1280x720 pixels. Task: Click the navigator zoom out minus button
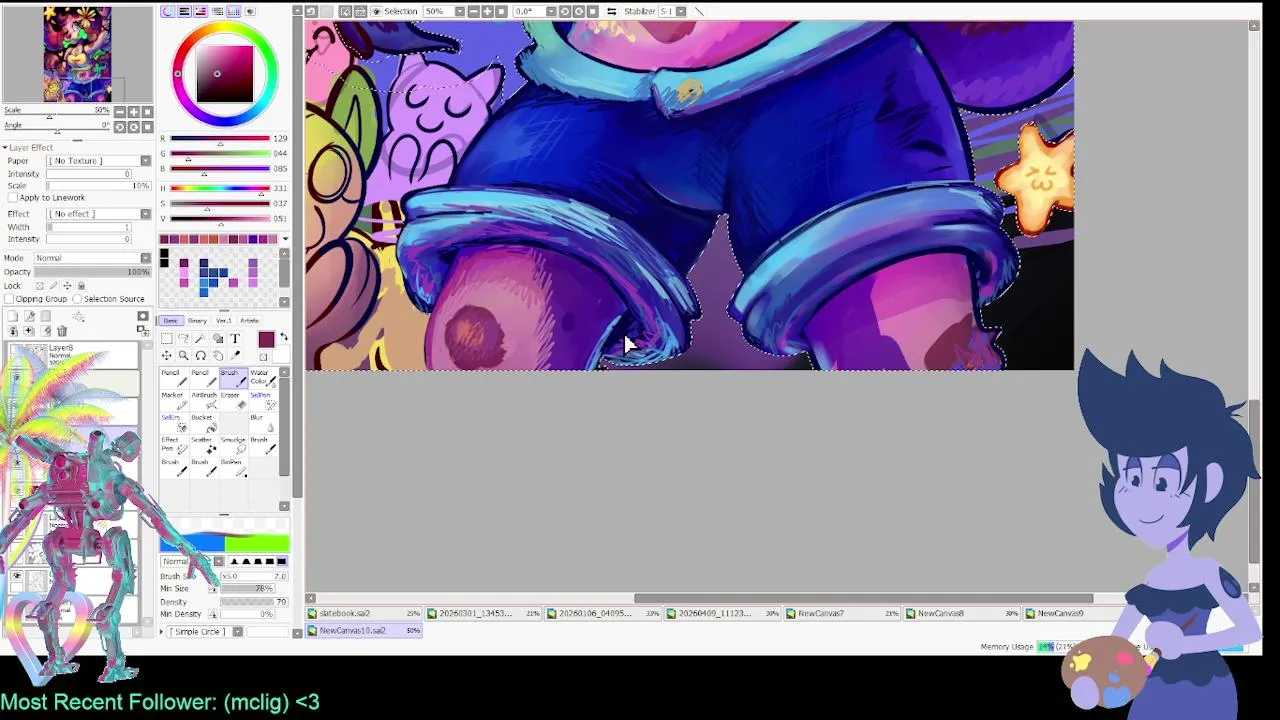[x=119, y=111]
